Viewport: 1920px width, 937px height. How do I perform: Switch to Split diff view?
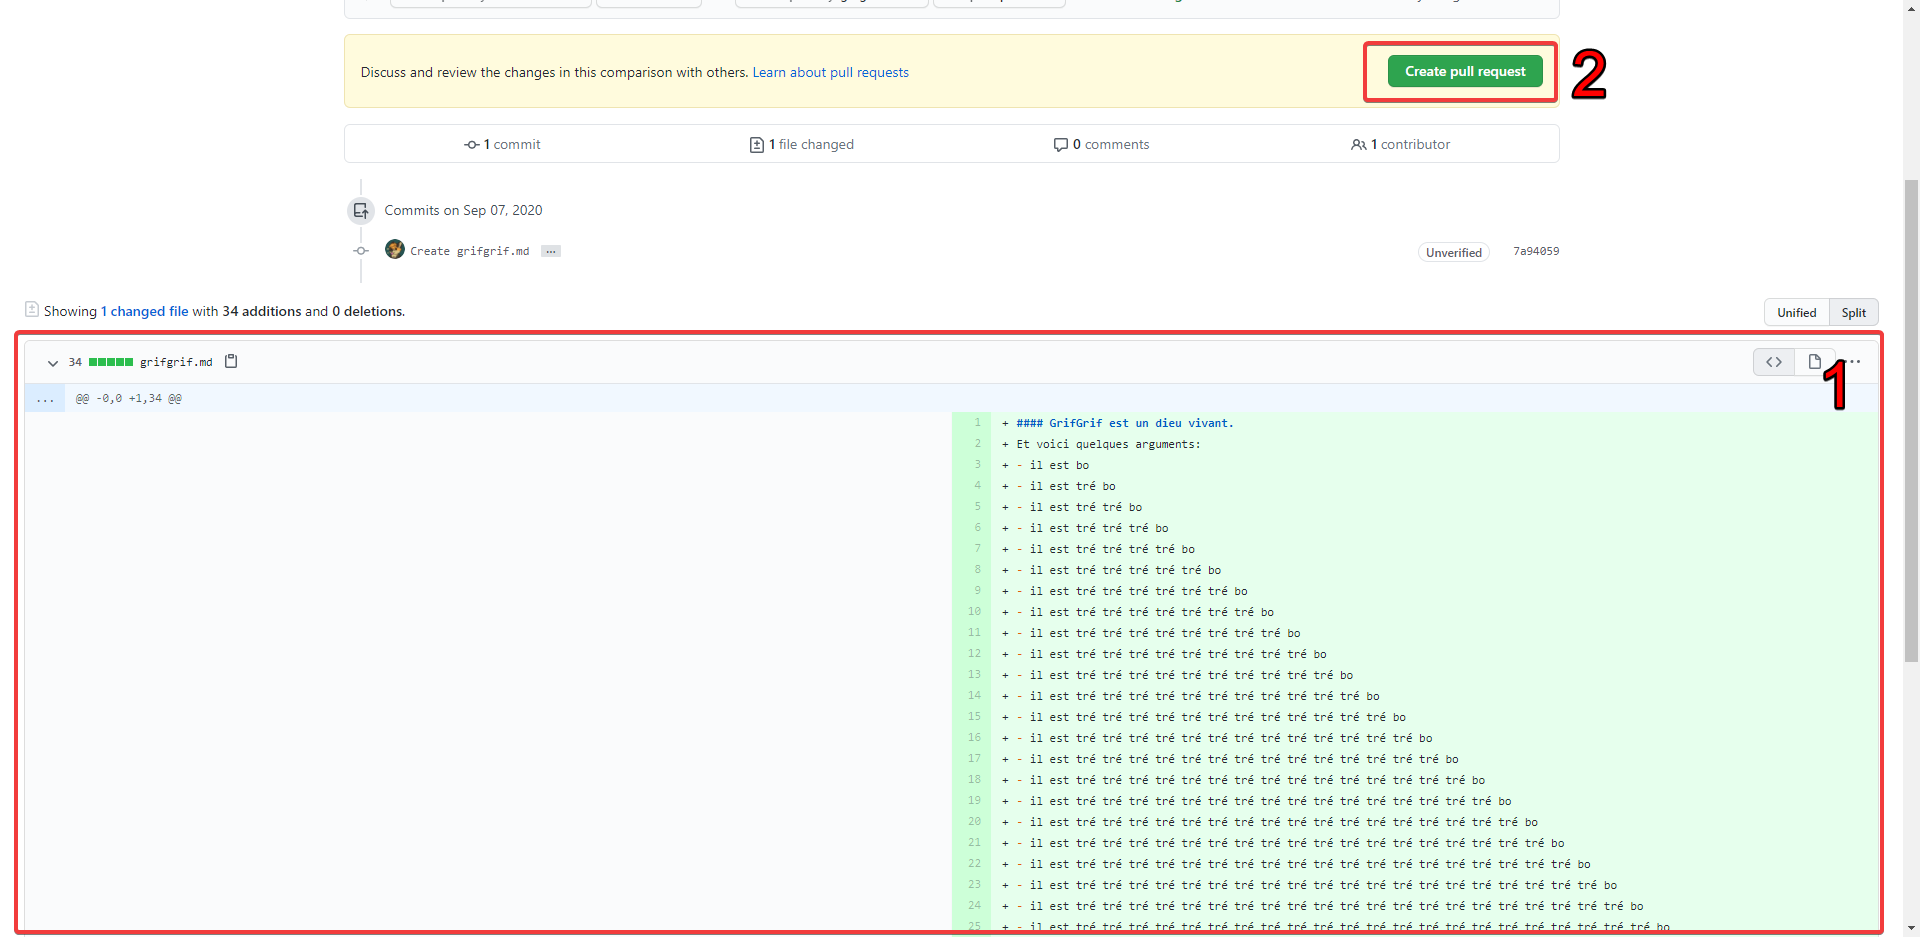pyautogui.click(x=1854, y=312)
